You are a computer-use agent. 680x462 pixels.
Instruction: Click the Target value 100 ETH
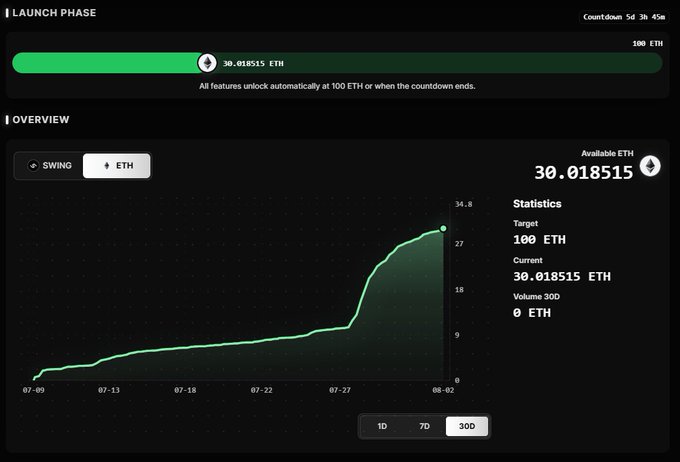coord(539,240)
